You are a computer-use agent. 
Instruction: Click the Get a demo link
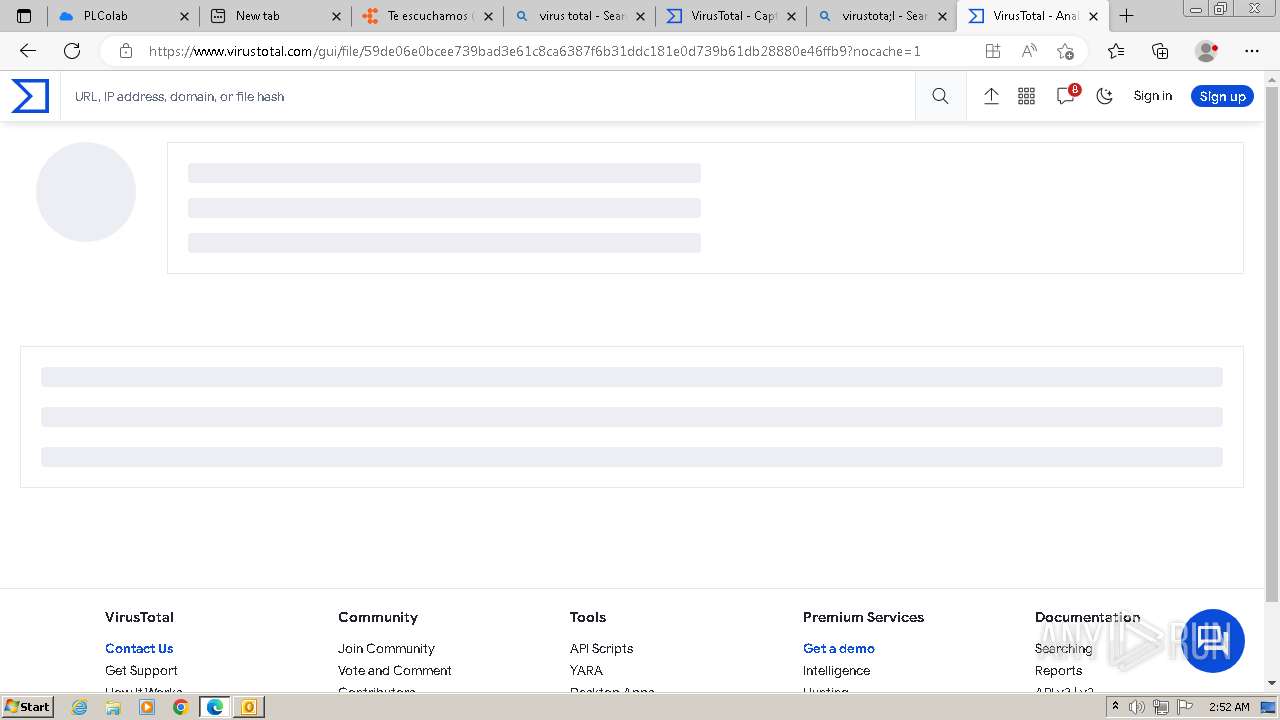pos(839,648)
